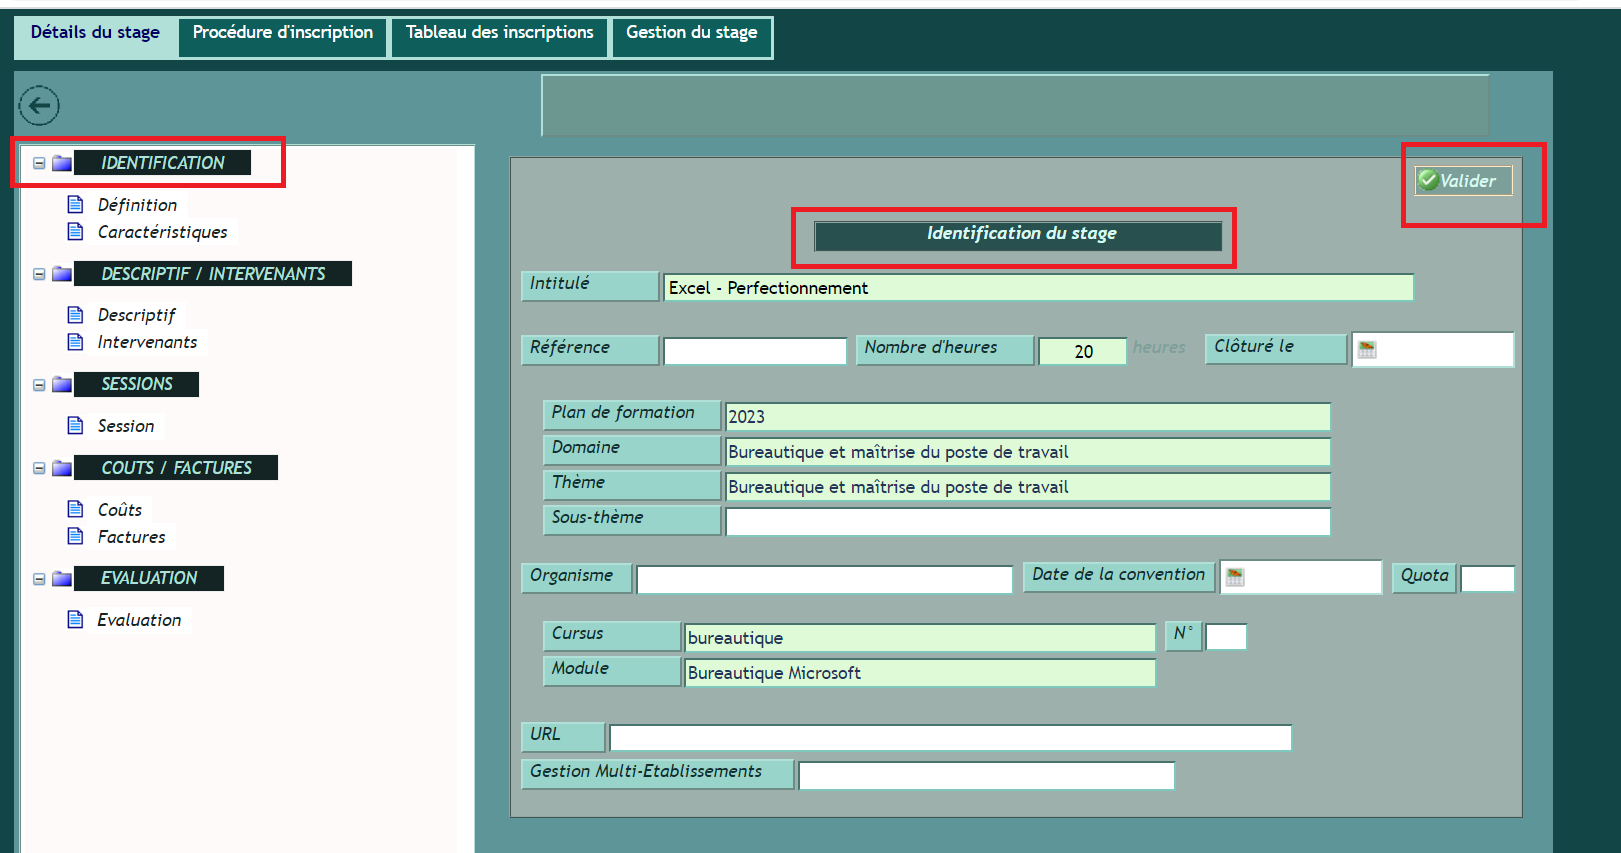
Task: Open calendar picker for Clôturé le
Action: coord(1367,350)
